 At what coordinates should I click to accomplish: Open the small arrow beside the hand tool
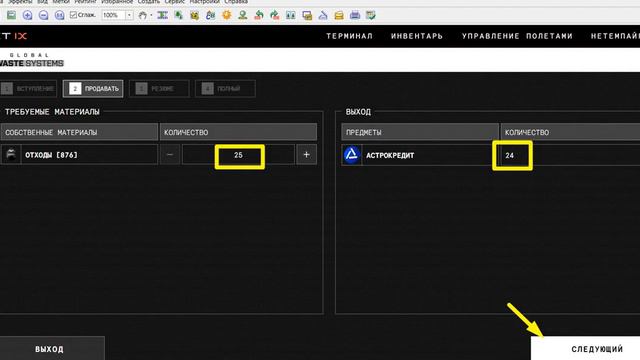pos(151,16)
